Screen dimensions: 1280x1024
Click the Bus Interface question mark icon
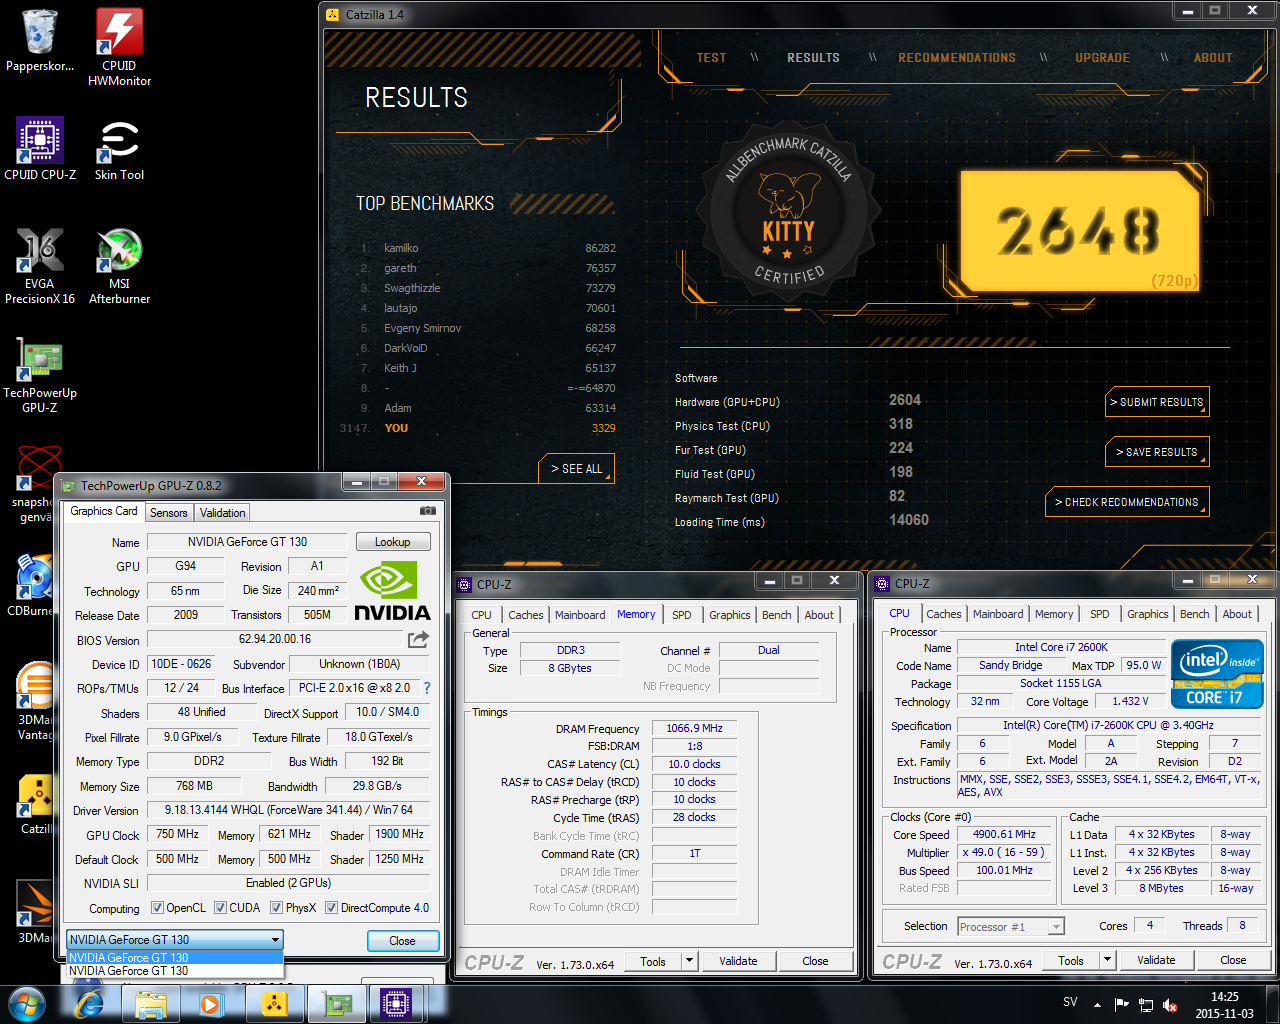pos(427,688)
